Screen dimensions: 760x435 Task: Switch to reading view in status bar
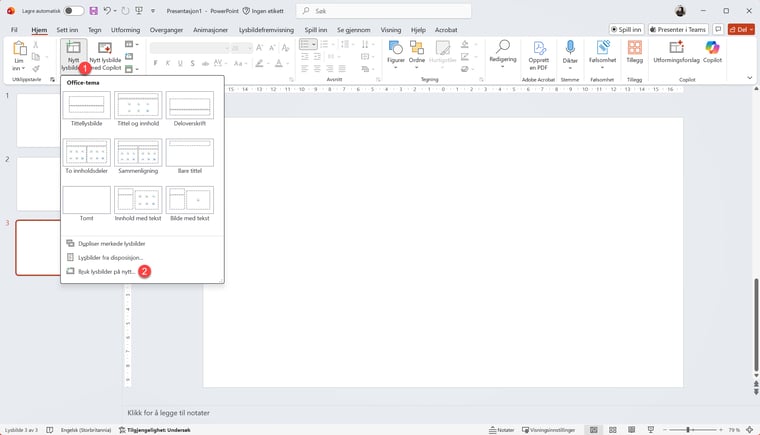click(x=631, y=430)
